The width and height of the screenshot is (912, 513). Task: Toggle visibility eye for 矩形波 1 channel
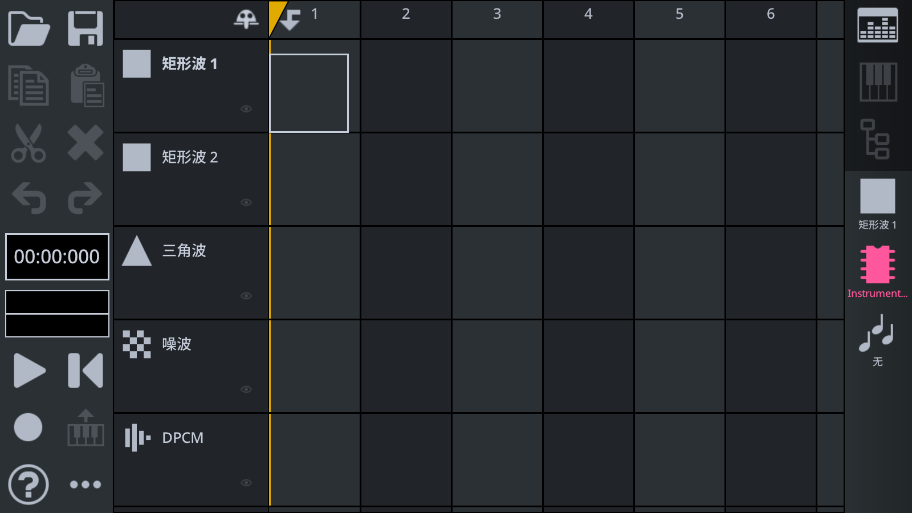click(246, 109)
